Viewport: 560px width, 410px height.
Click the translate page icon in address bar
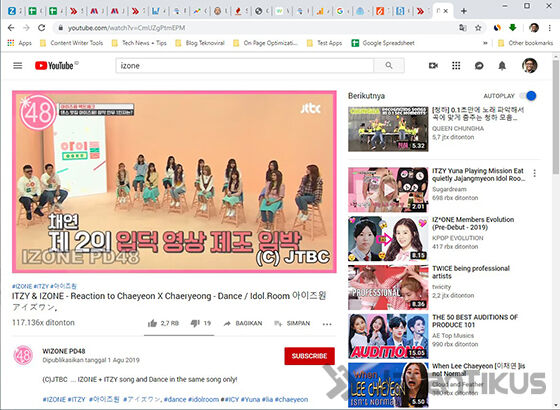pyautogui.click(x=462, y=28)
